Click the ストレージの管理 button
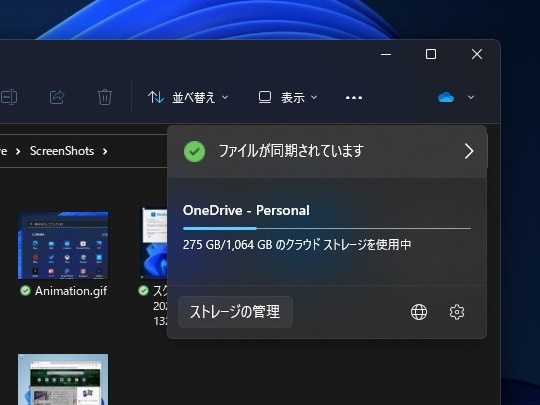540x405 pixels. click(x=235, y=312)
